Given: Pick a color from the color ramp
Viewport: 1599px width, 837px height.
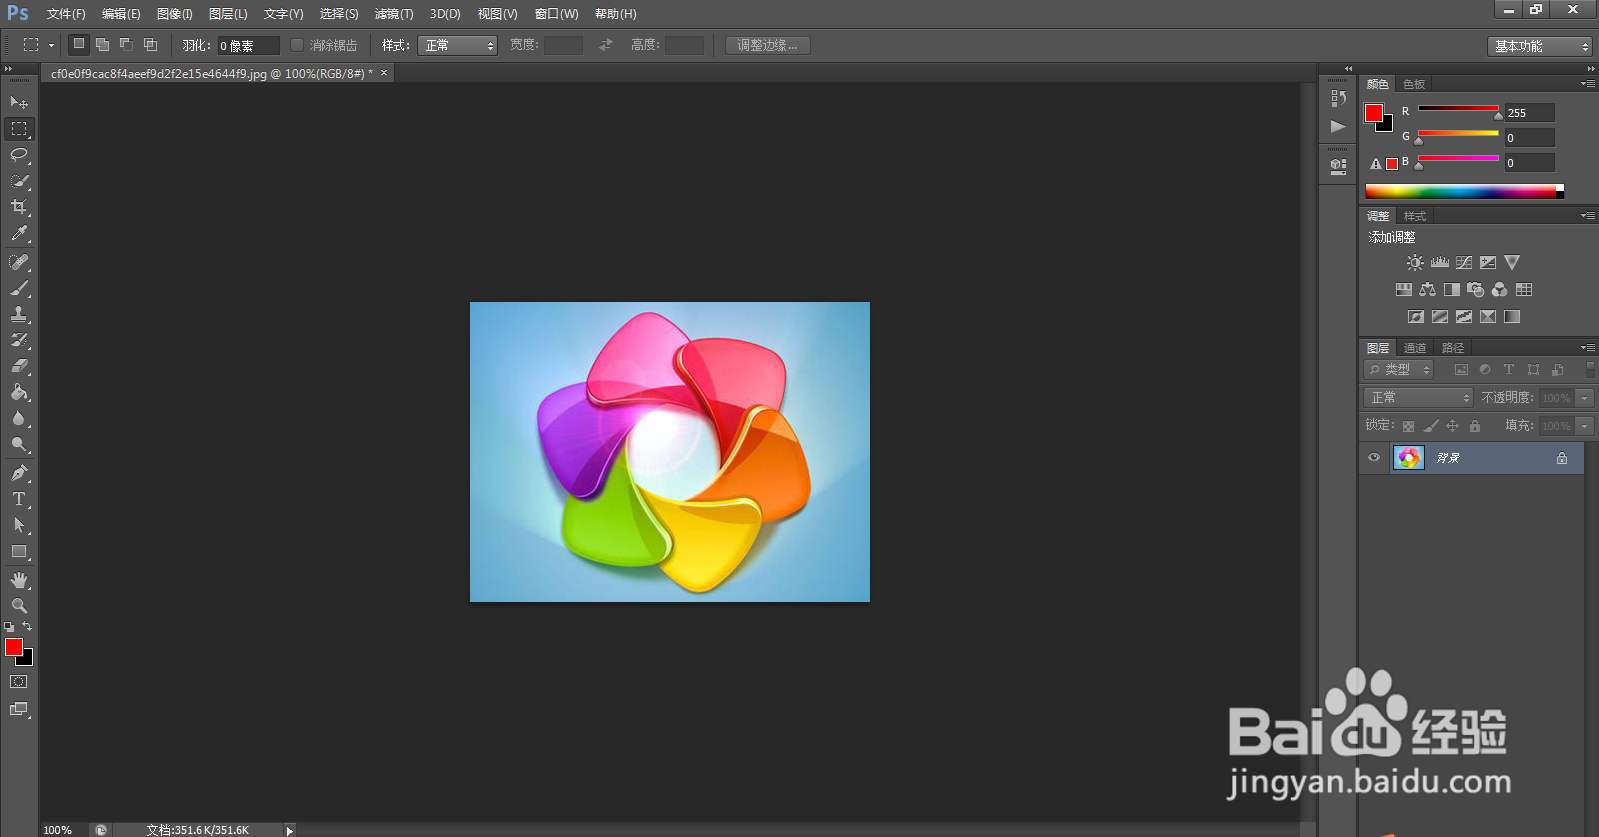Looking at the screenshot, I should 1464,191.
